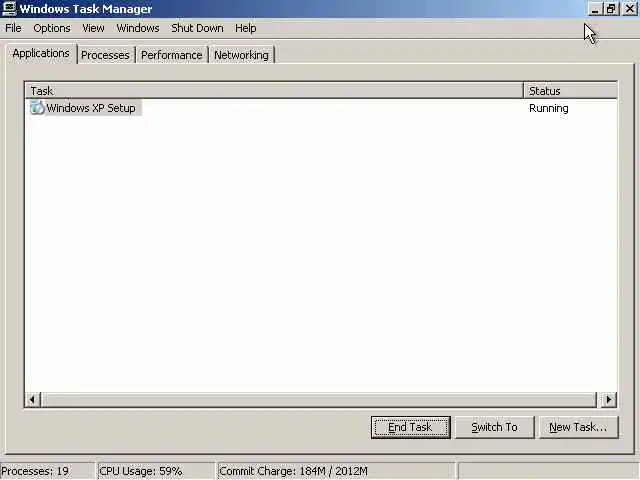Open the Help menu
The width and height of the screenshot is (640, 480).
coord(246,28)
